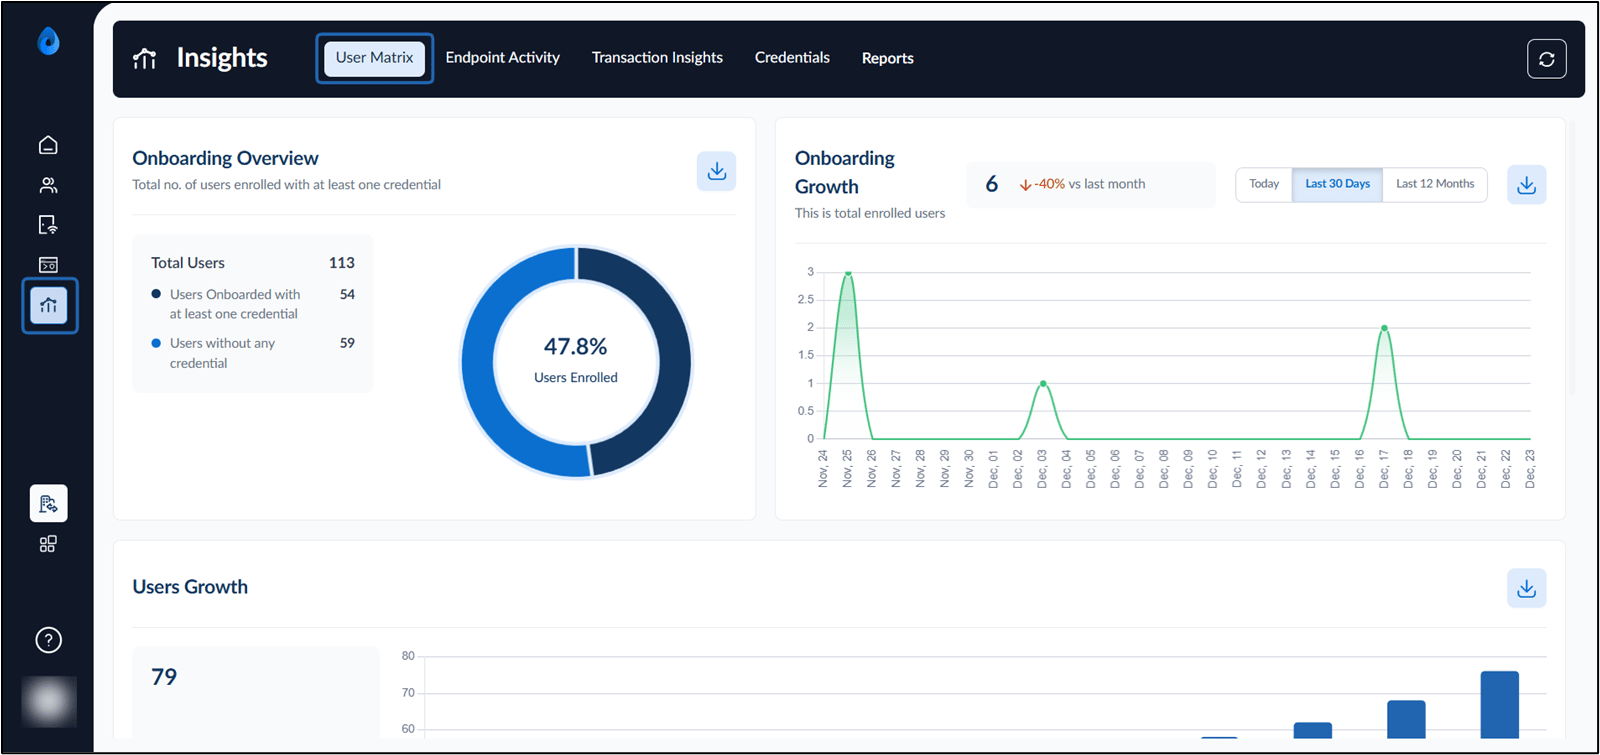
Task: Click the "Users without any credential" label
Action: coord(222,353)
